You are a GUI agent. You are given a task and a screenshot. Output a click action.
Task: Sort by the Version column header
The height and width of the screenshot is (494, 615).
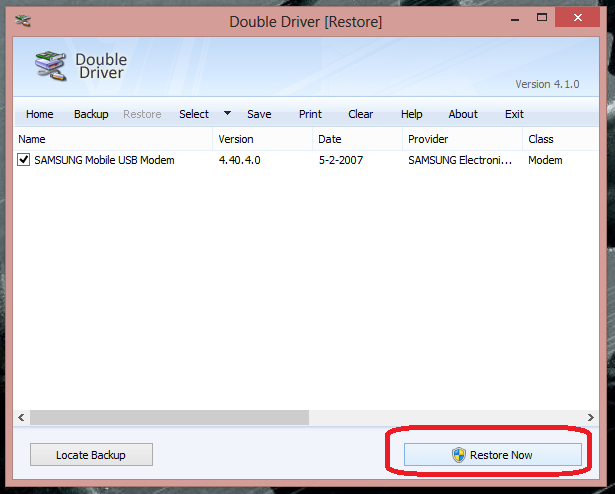coord(262,139)
